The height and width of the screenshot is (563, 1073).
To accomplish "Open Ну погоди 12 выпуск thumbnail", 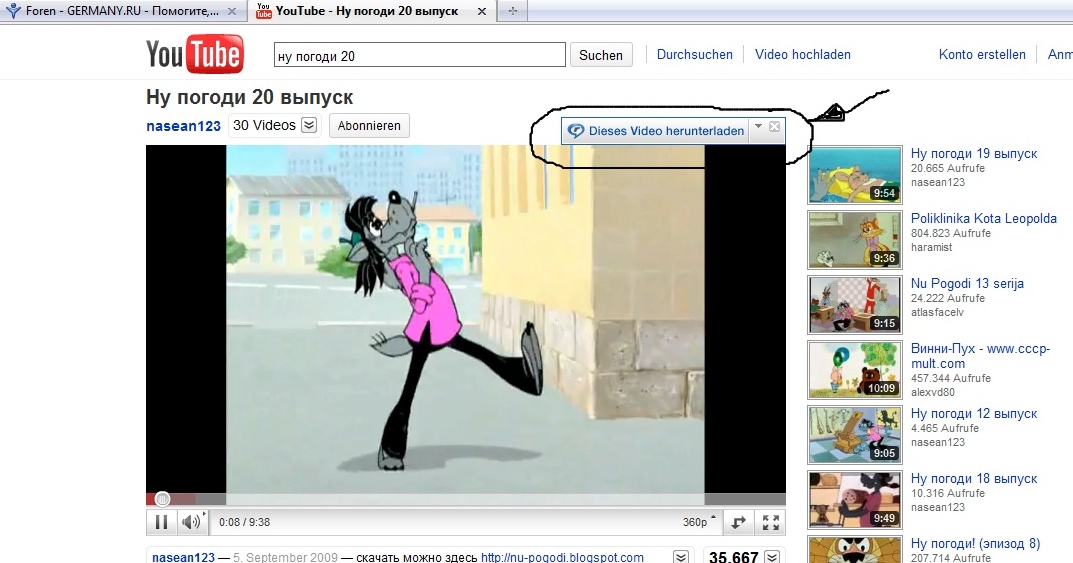I will 855,435.
